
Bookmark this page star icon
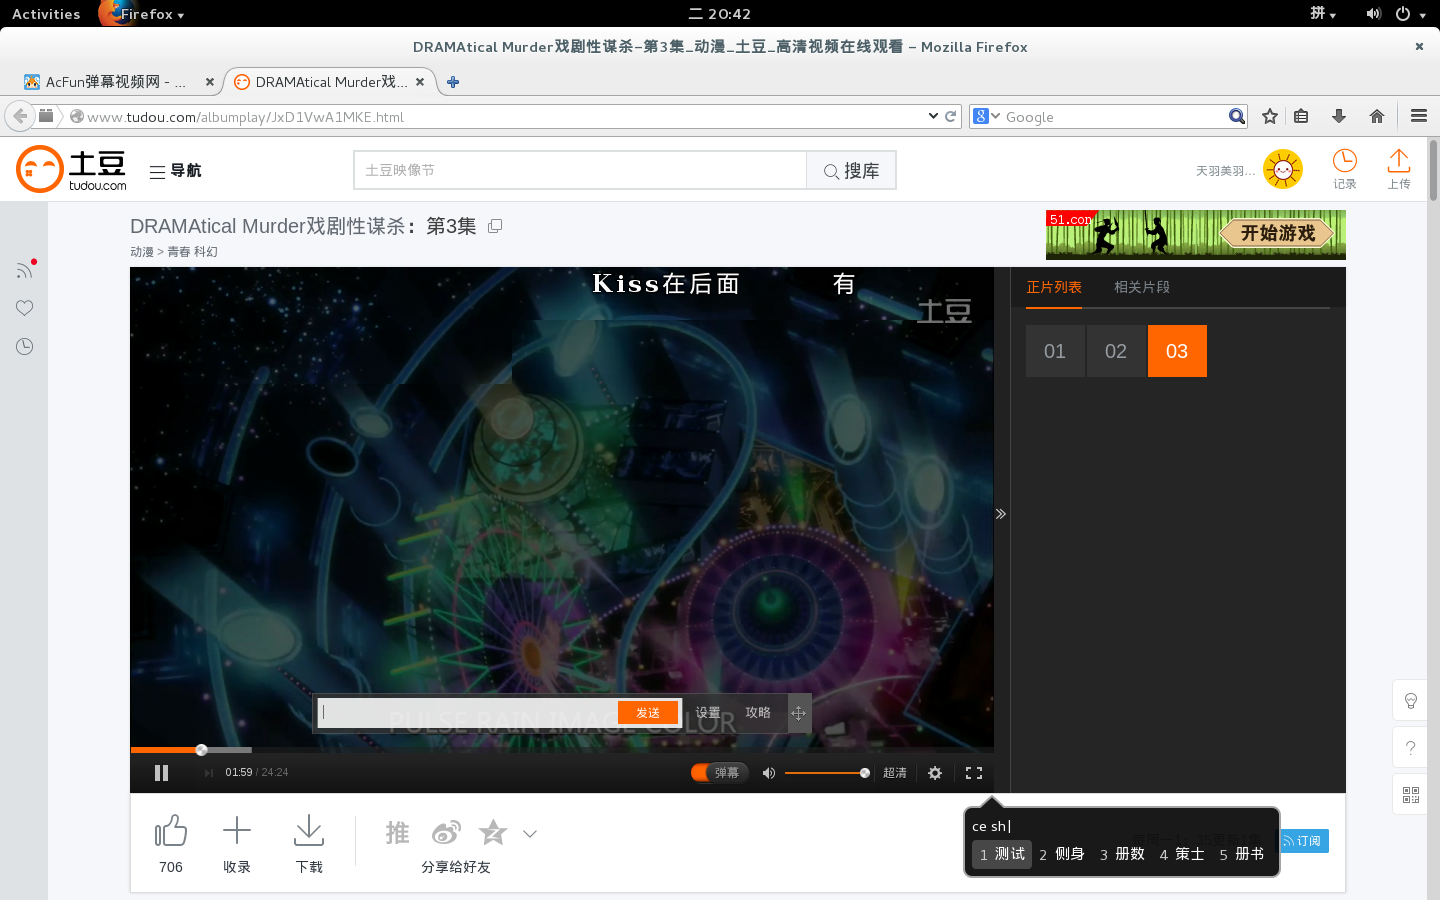[x=1270, y=116]
